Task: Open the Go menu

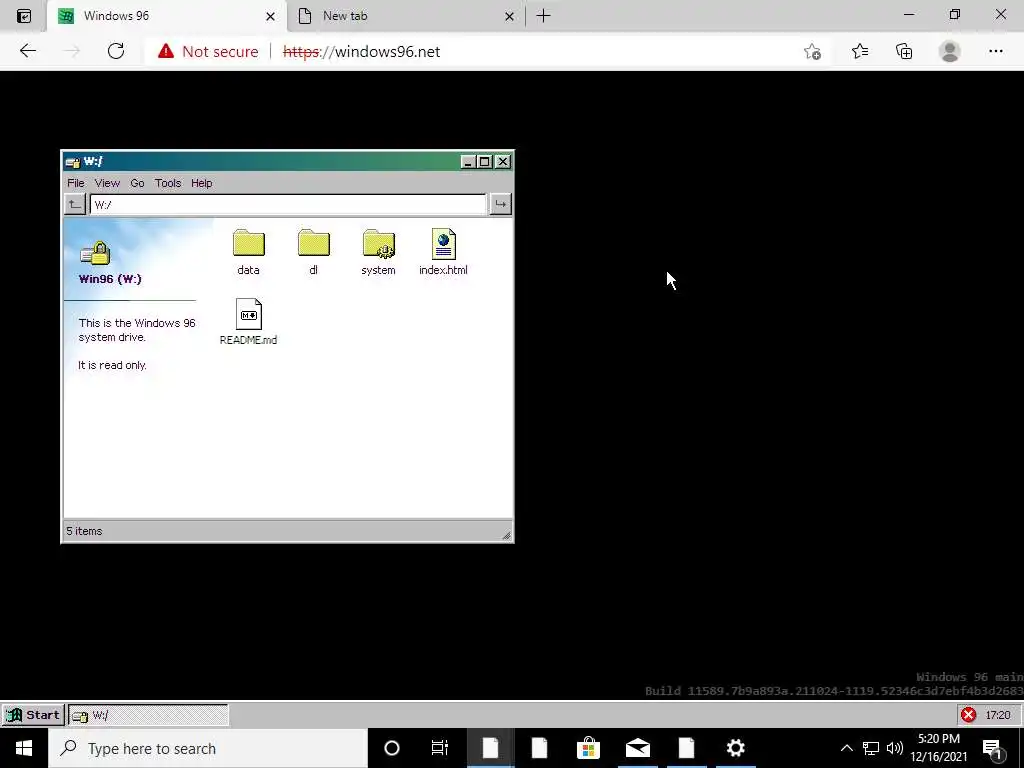Action: coord(137,183)
